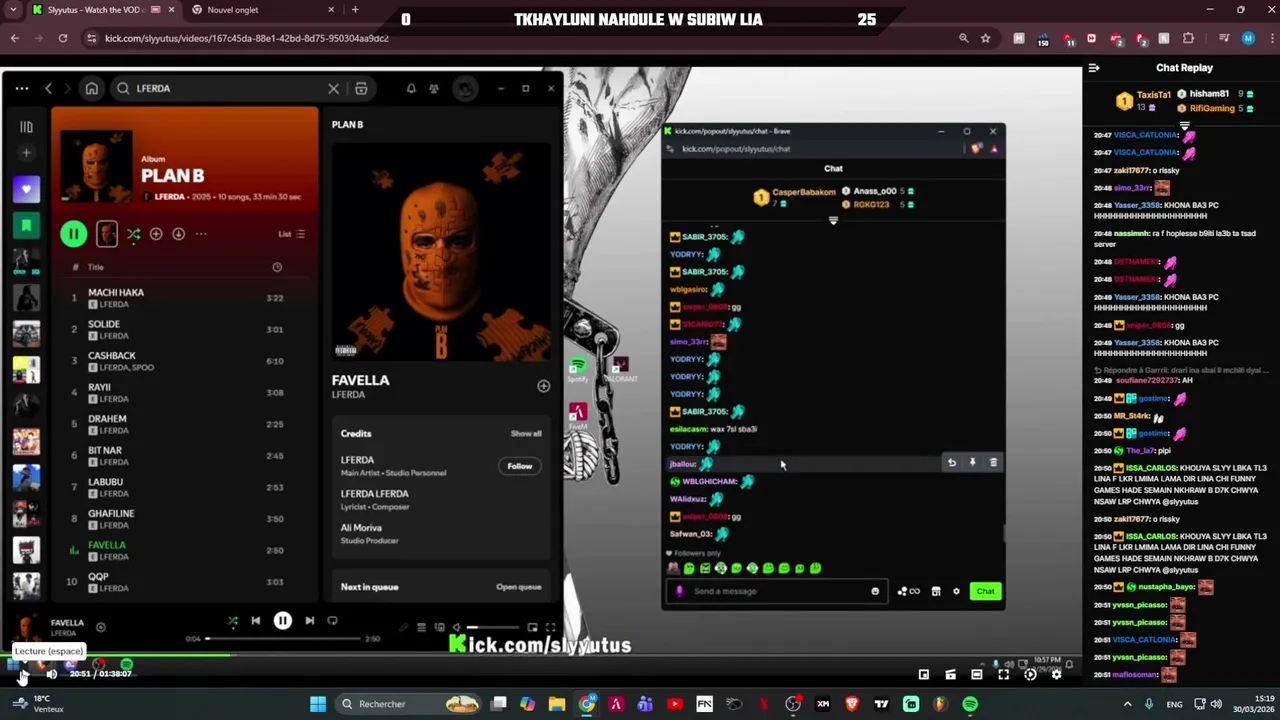The image size is (1280, 720).
Task: Toggle repeat in Spotify player bar
Action: (333, 621)
